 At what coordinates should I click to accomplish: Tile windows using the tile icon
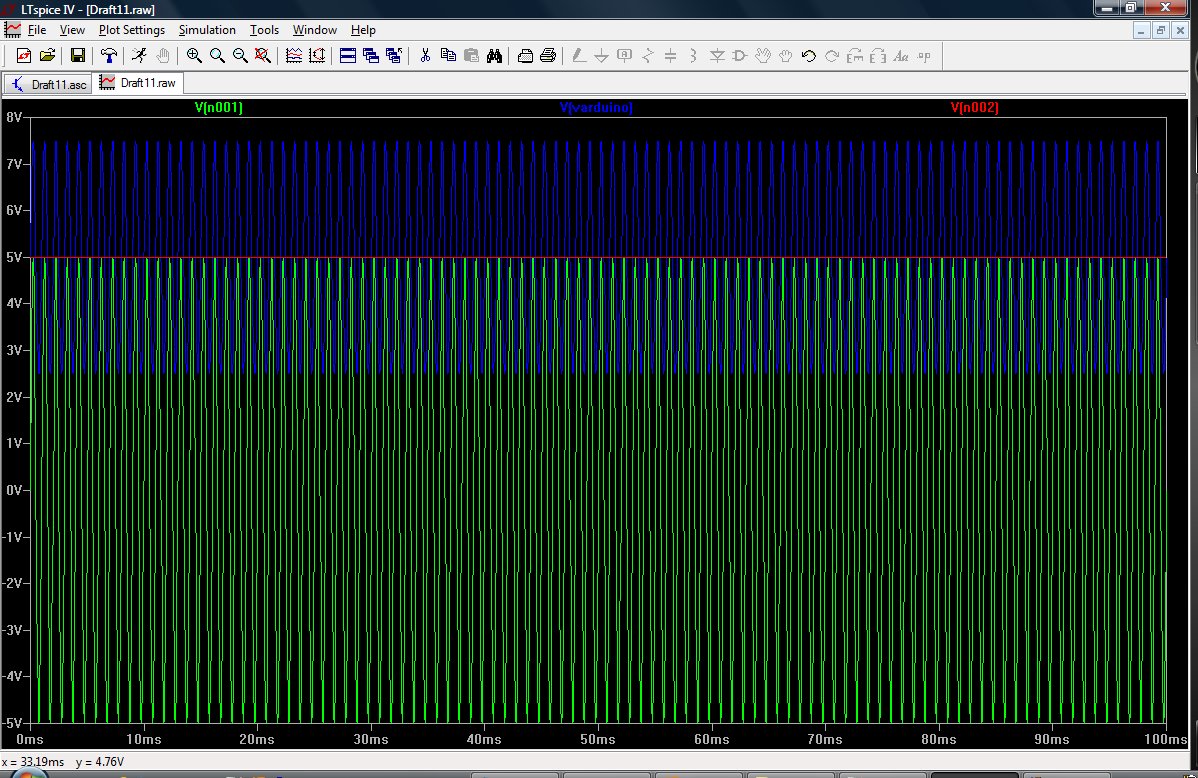(348, 56)
